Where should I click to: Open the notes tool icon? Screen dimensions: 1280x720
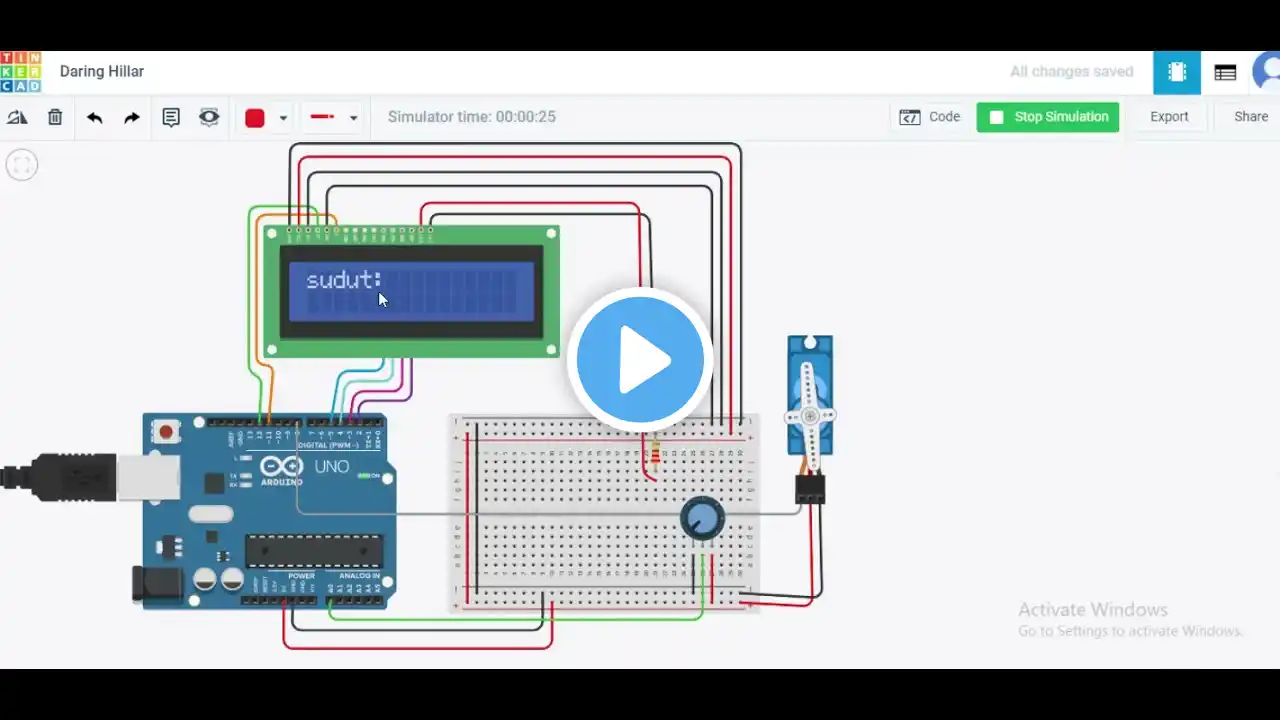click(x=171, y=117)
